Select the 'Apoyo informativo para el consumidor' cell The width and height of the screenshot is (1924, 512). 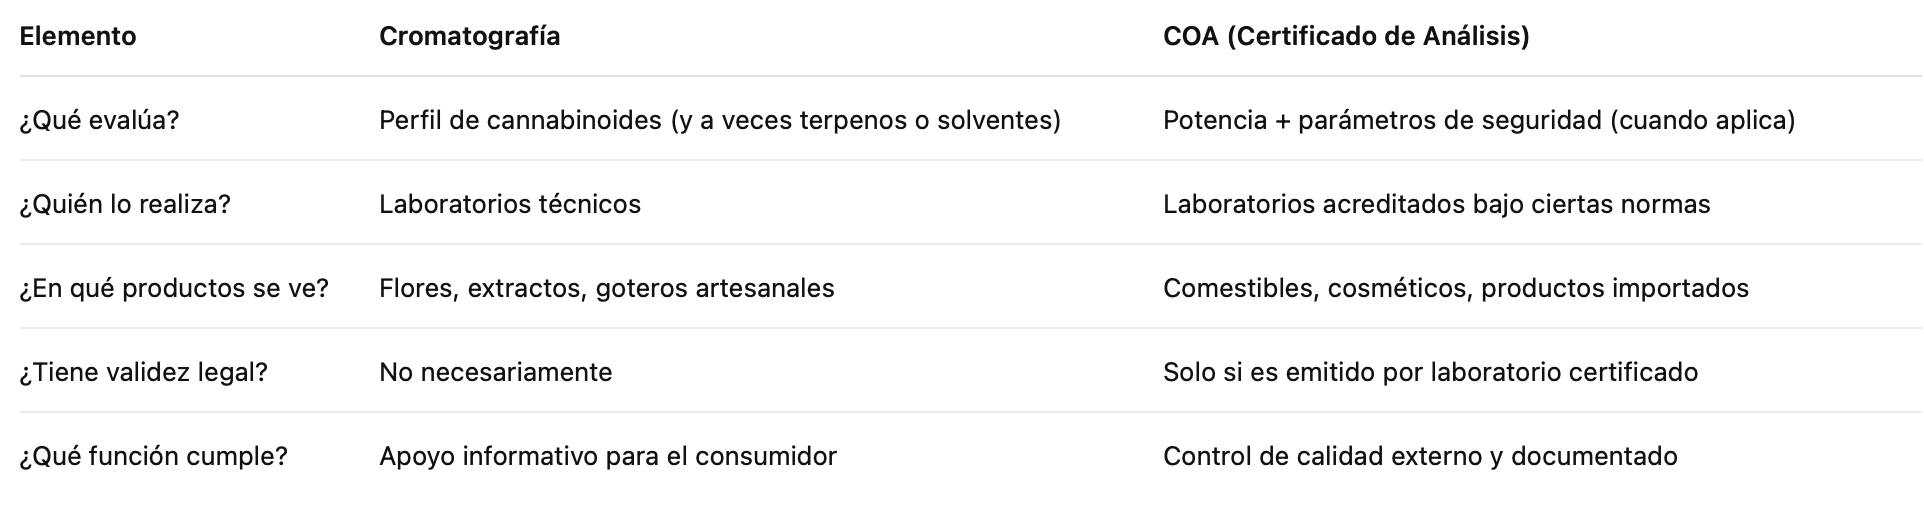click(x=608, y=456)
